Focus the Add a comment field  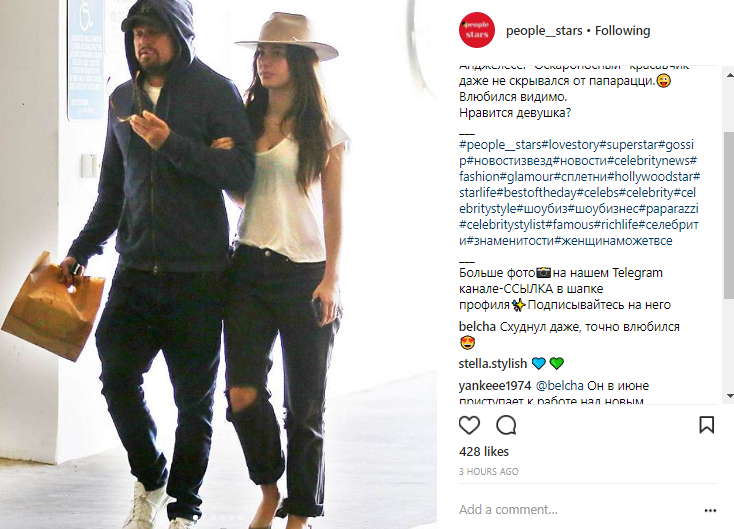point(579,509)
